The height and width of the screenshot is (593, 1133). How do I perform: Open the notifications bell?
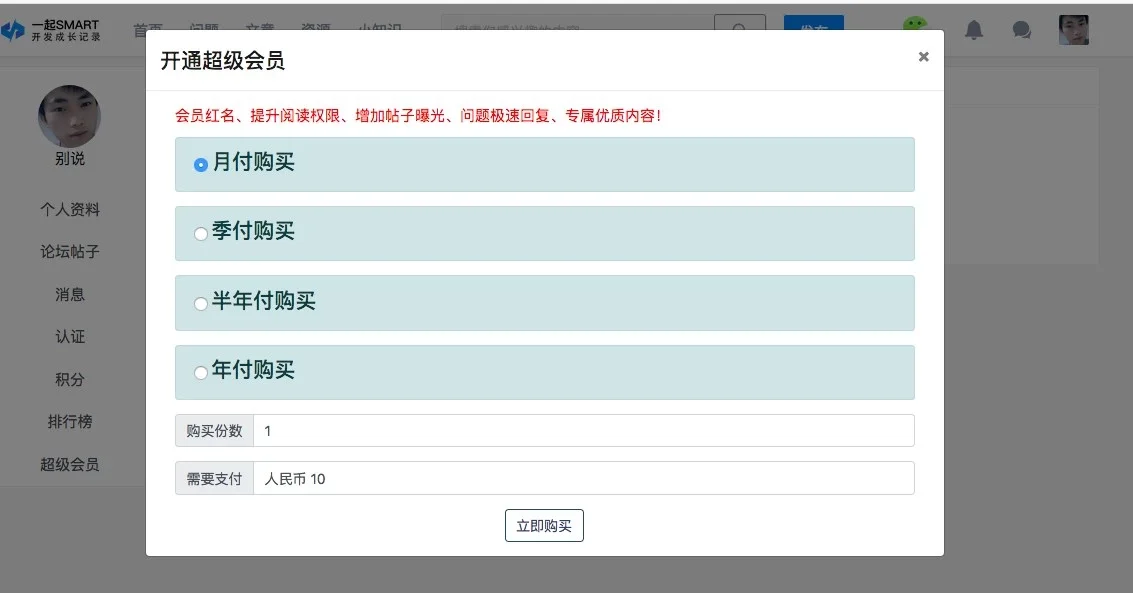tap(973, 30)
